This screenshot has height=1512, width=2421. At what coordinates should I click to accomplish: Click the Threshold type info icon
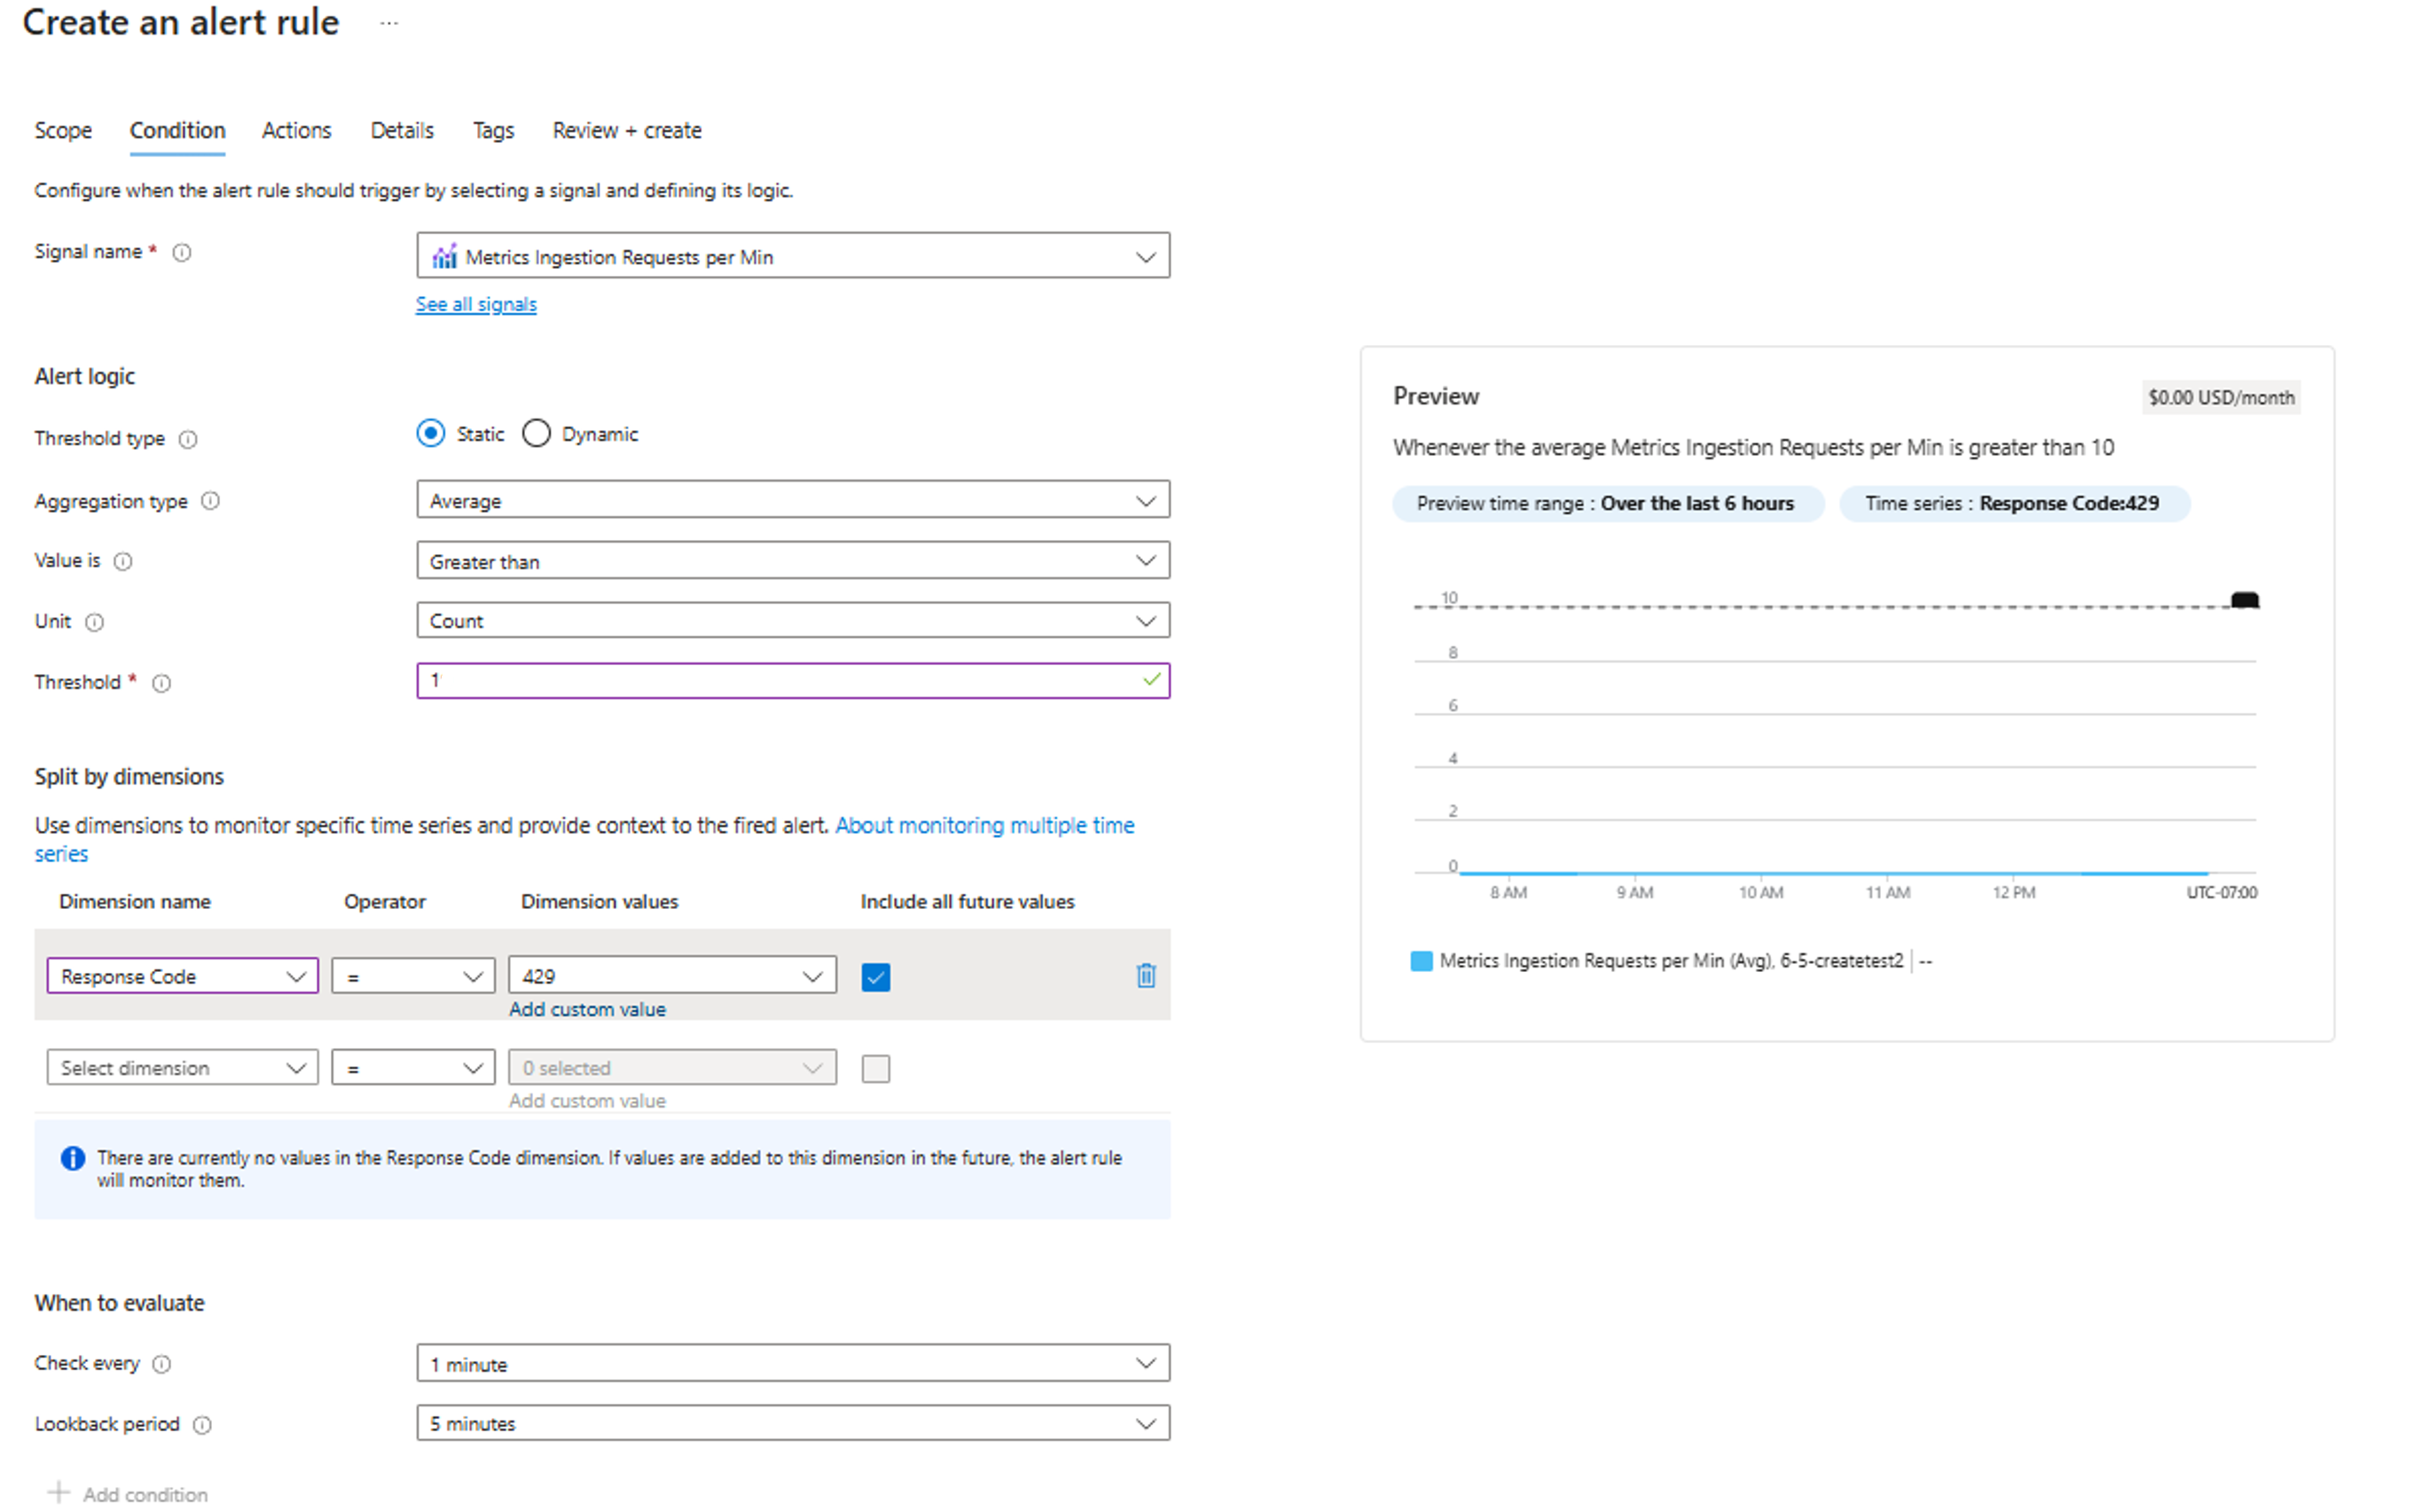coord(188,439)
